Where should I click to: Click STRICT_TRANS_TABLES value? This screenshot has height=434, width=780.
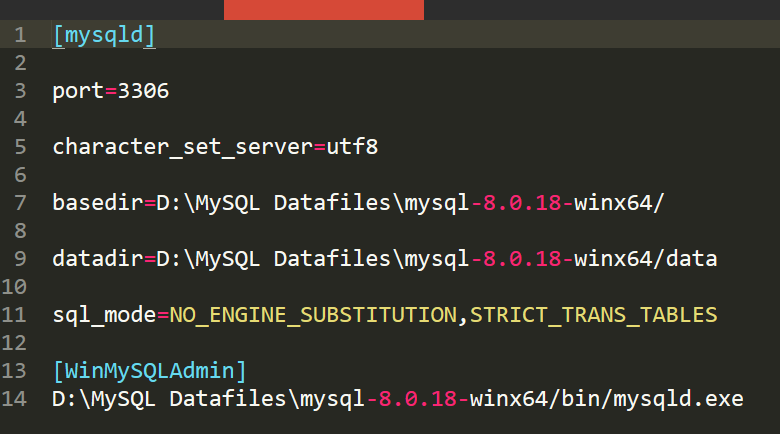593,315
